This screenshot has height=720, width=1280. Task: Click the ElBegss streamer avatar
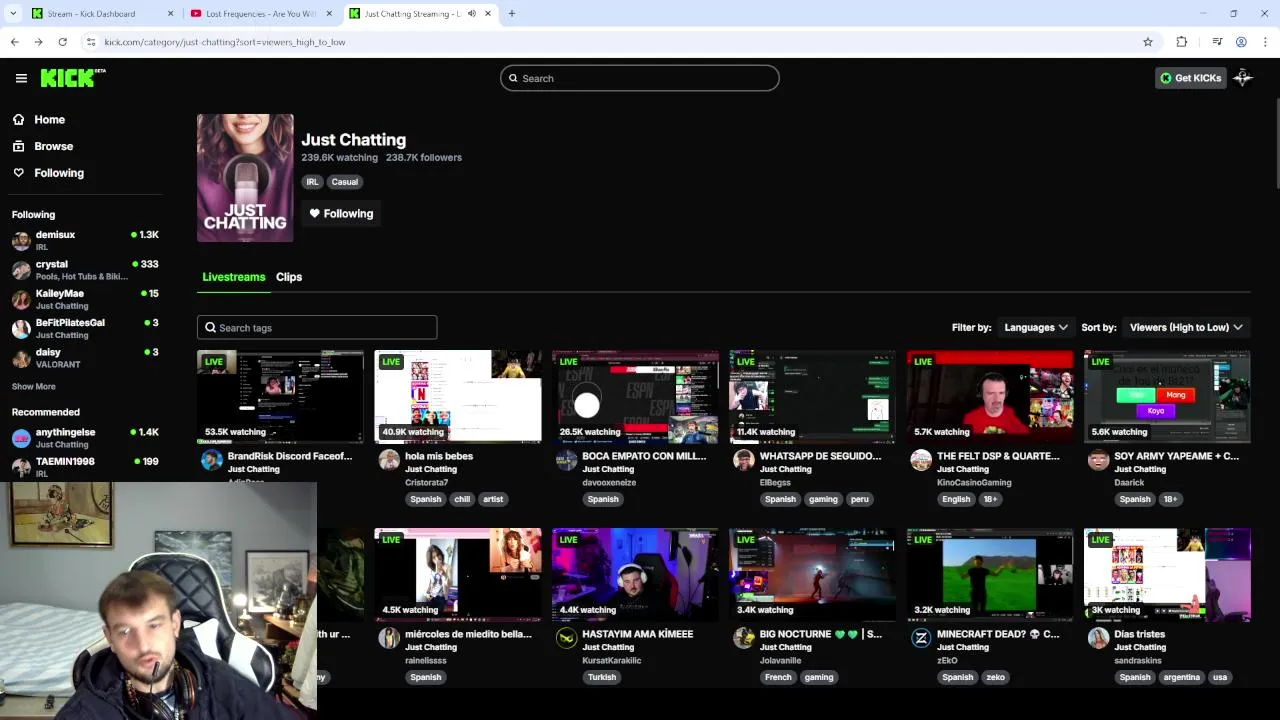pos(744,460)
